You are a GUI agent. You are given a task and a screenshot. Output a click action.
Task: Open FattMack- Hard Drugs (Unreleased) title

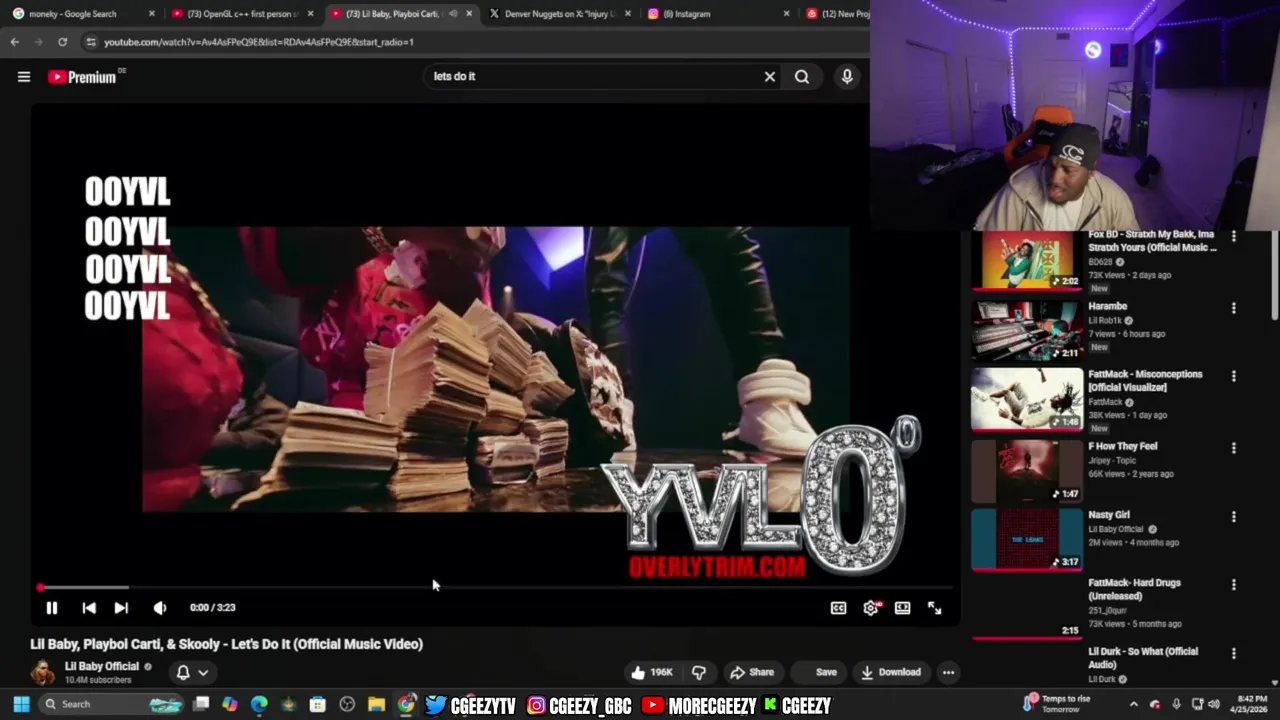coord(1135,589)
